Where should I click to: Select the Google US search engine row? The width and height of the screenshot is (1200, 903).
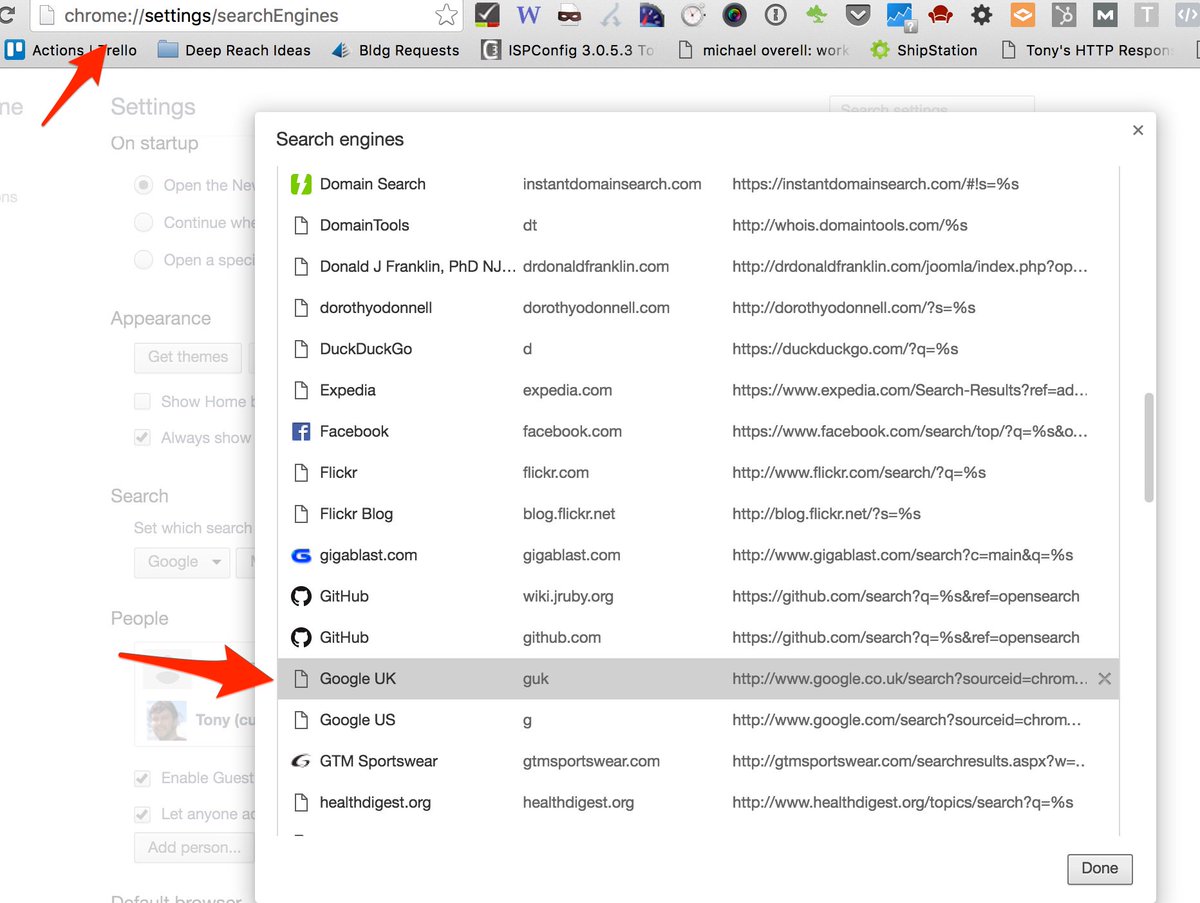pyautogui.click(x=698, y=720)
